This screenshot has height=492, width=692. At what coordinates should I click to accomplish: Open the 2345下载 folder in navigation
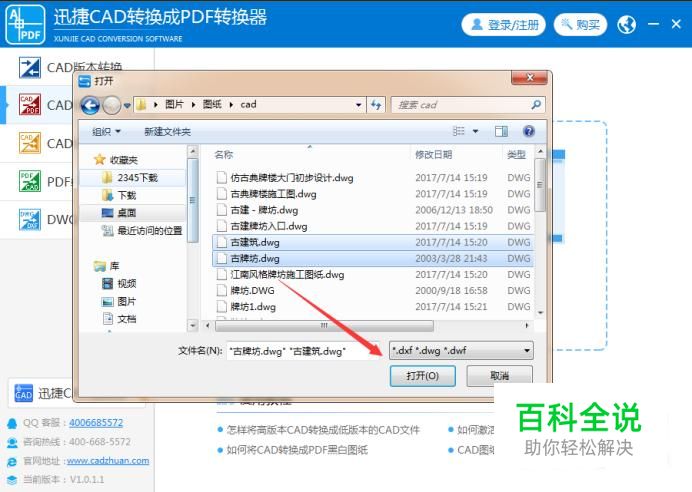pyautogui.click(x=129, y=177)
